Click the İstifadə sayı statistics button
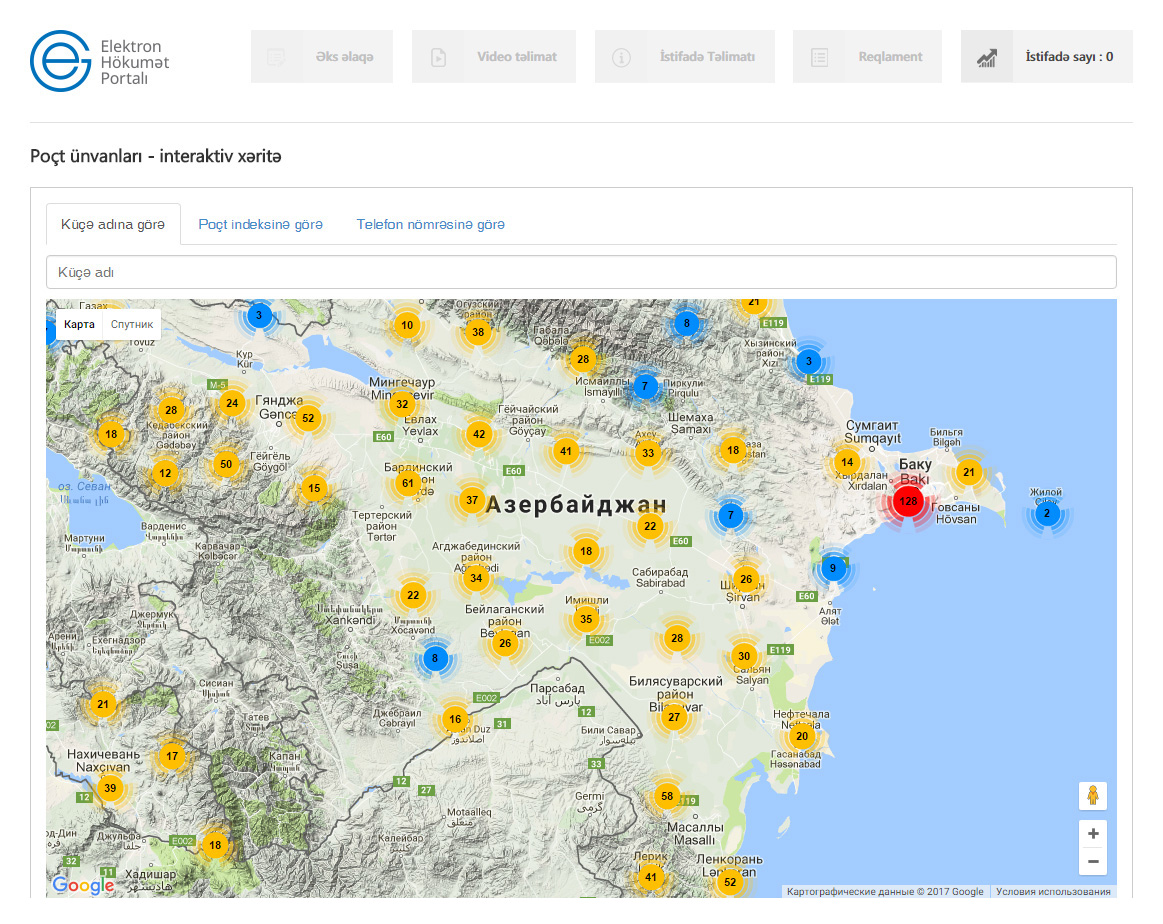The width and height of the screenshot is (1163, 924). [1047, 56]
